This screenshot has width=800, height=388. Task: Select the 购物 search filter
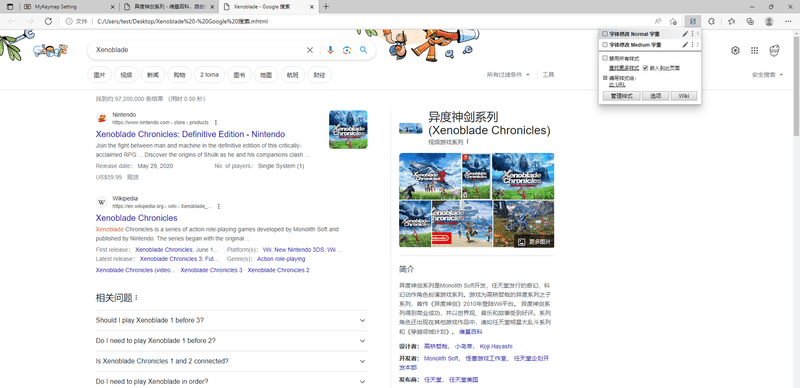pyautogui.click(x=179, y=75)
